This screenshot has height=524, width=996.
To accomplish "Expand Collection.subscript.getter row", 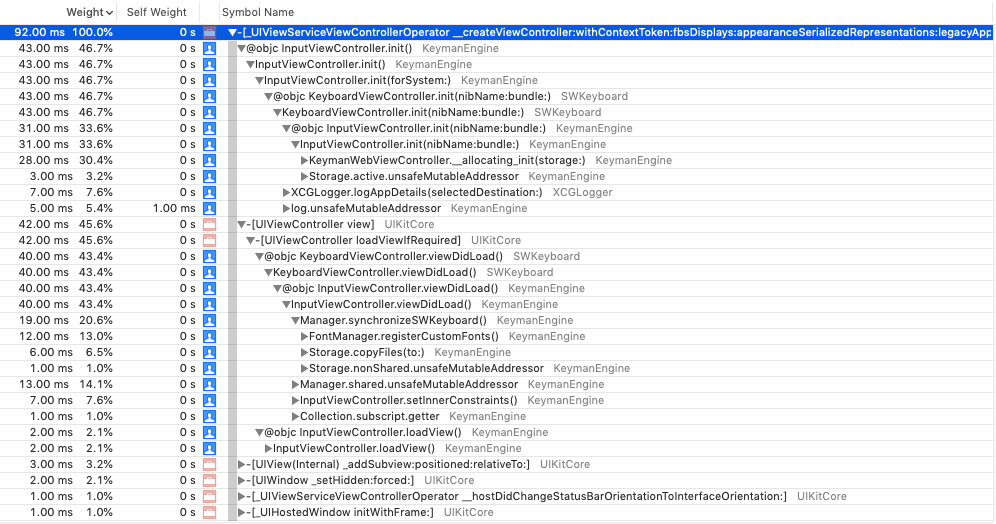I will click(x=295, y=417).
